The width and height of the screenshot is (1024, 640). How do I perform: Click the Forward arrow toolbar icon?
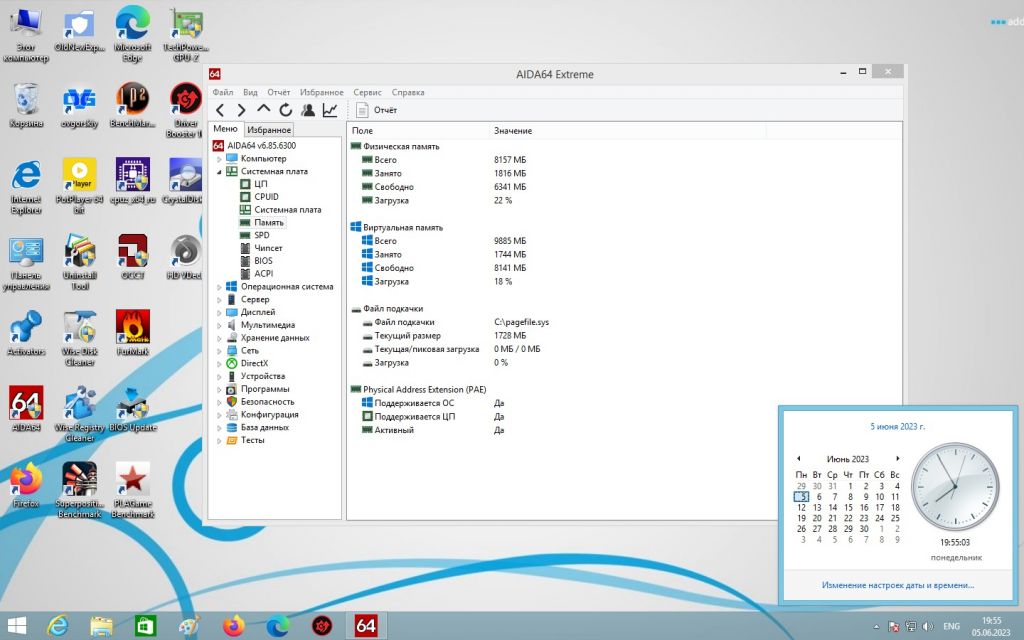tap(242, 110)
